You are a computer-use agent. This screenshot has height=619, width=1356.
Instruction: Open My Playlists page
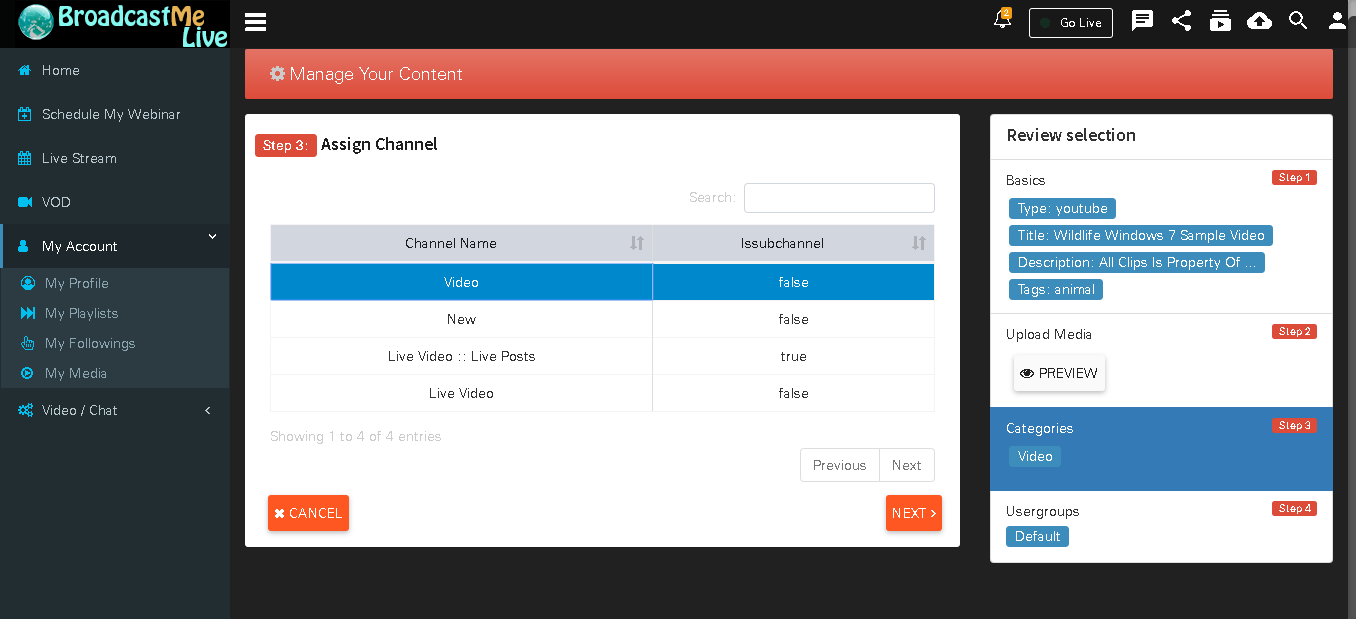pyautogui.click(x=81, y=313)
